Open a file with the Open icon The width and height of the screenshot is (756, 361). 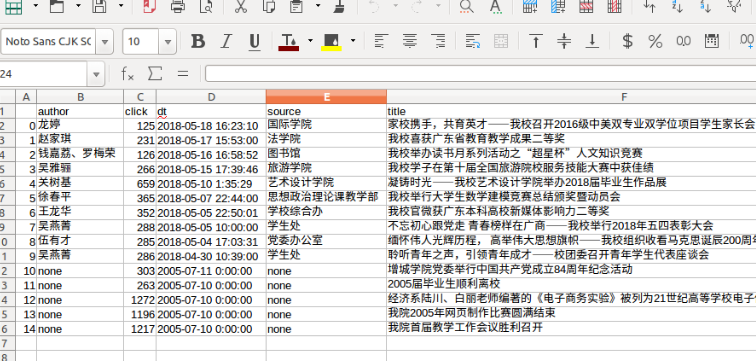point(57,6)
